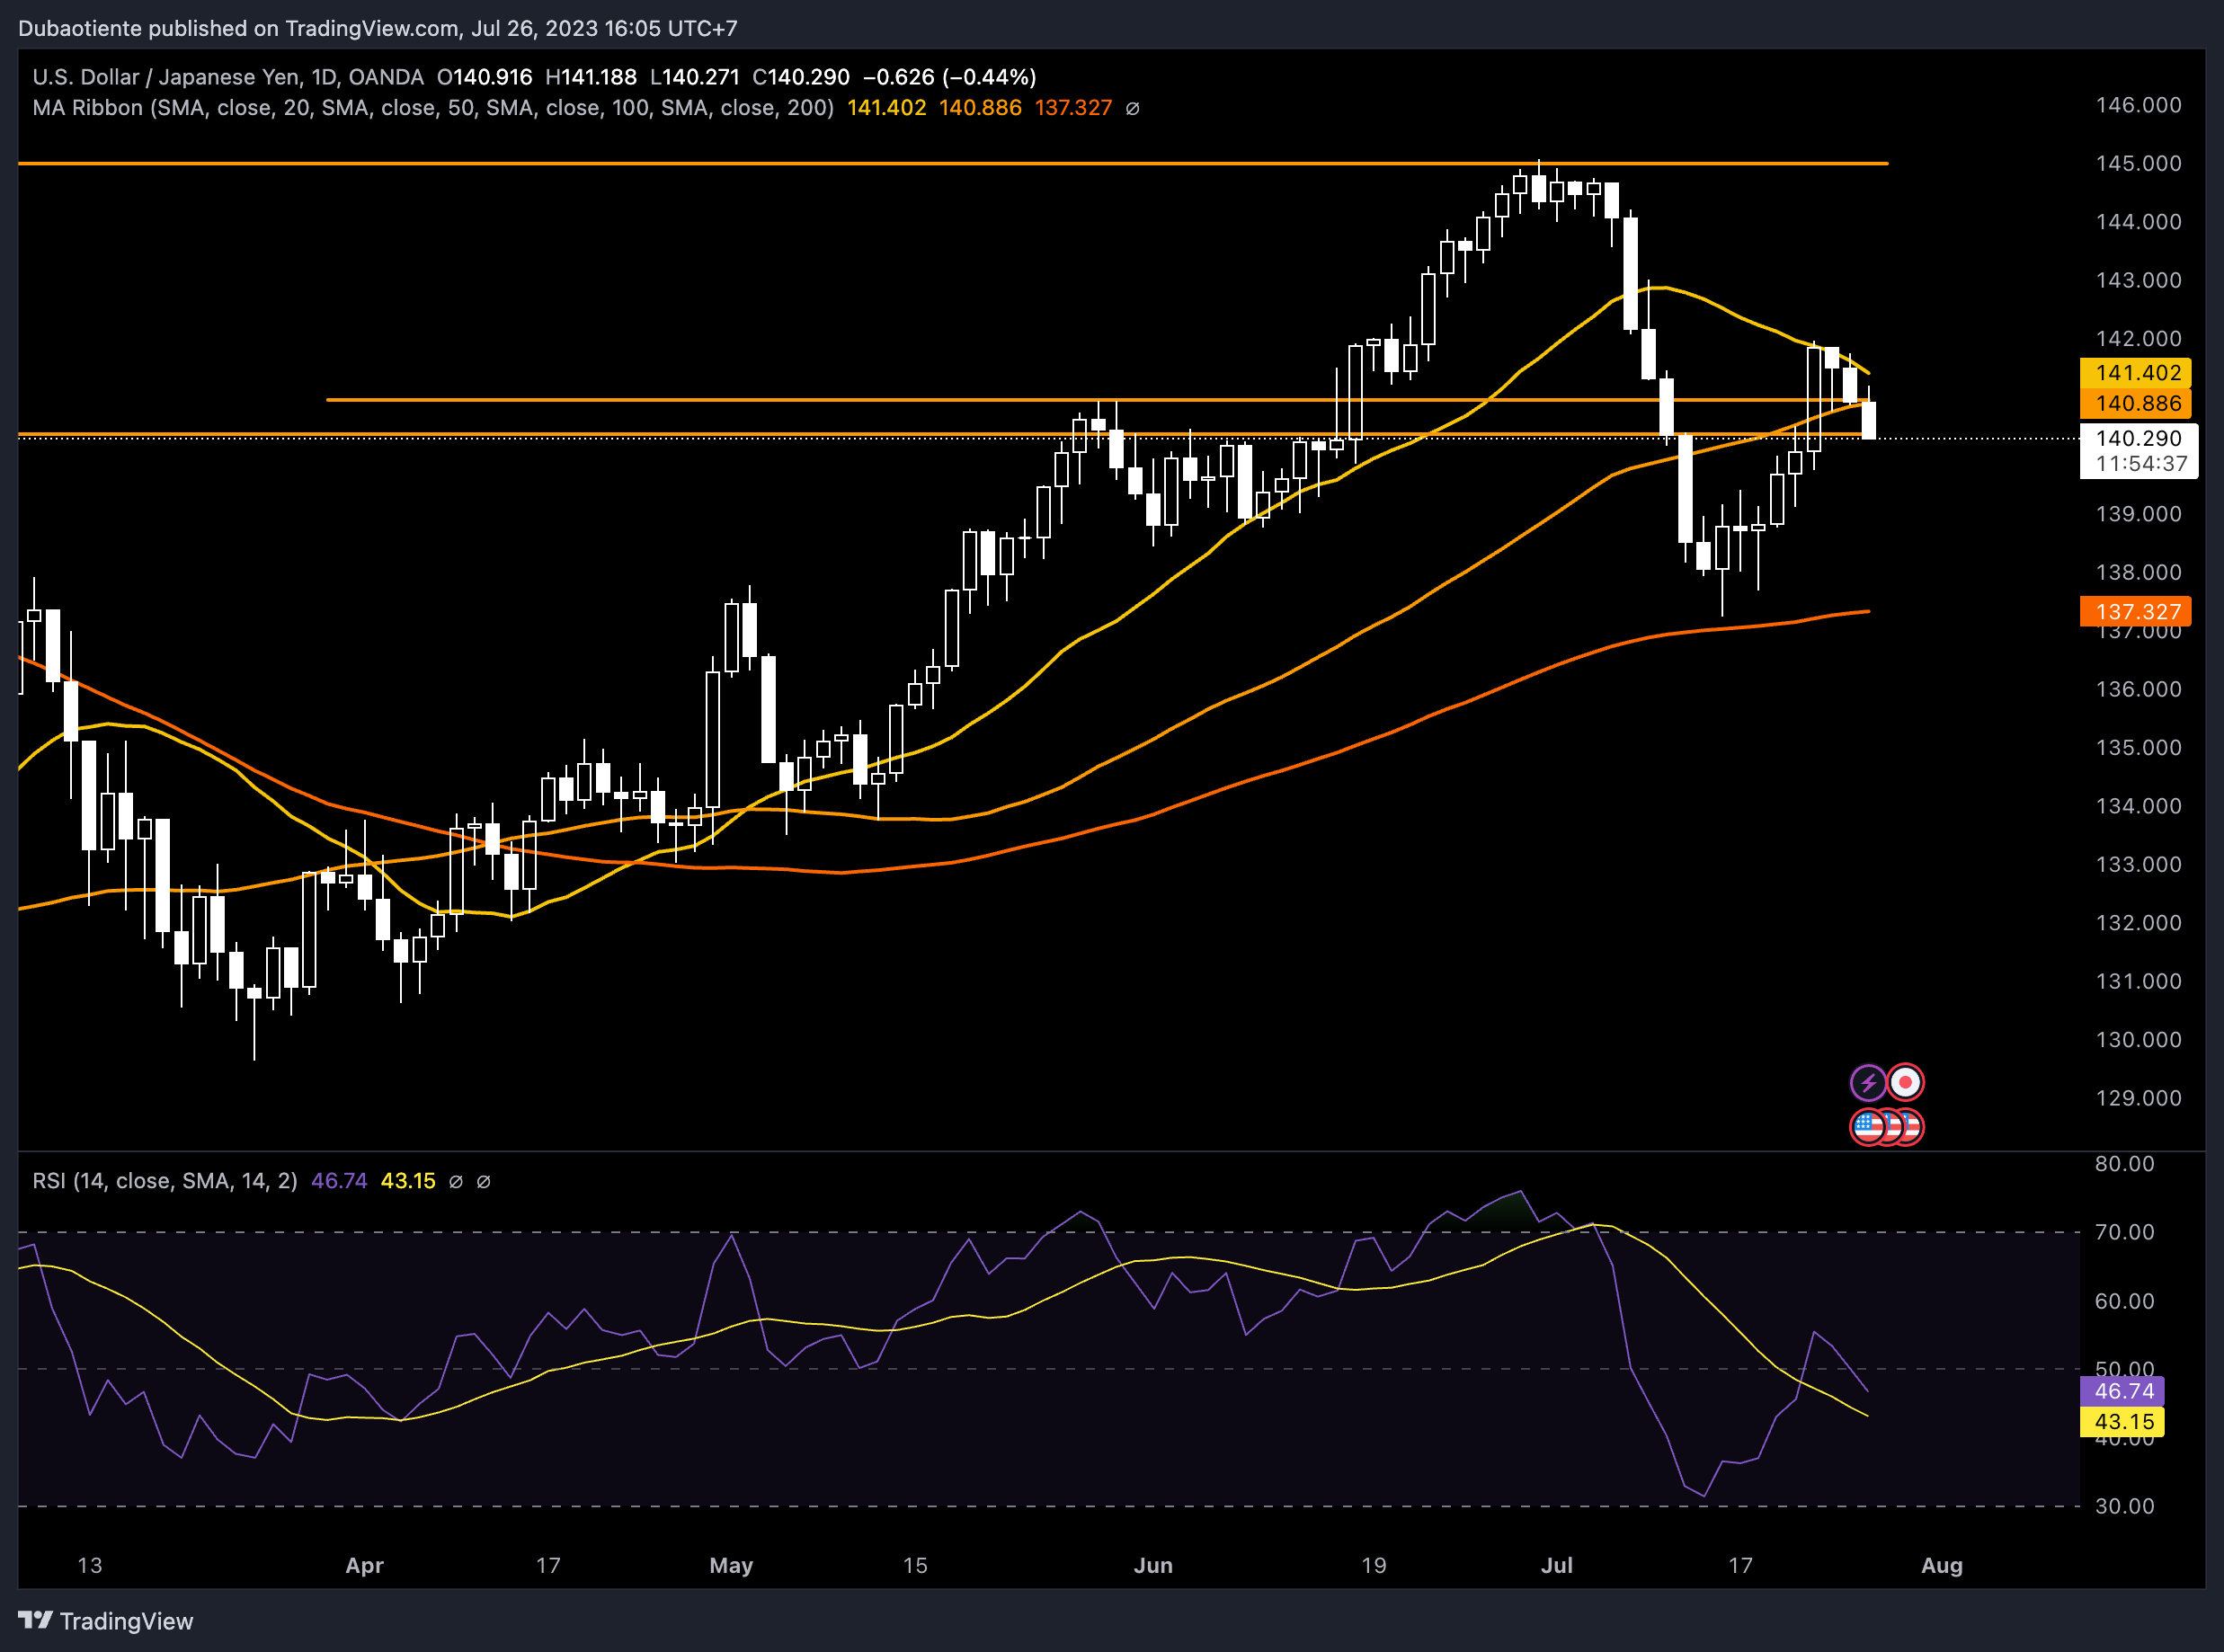The width and height of the screenshot is (2224, 1652).
Task: Click the Jun label on time axis
Action: tap(1153, 1566)
